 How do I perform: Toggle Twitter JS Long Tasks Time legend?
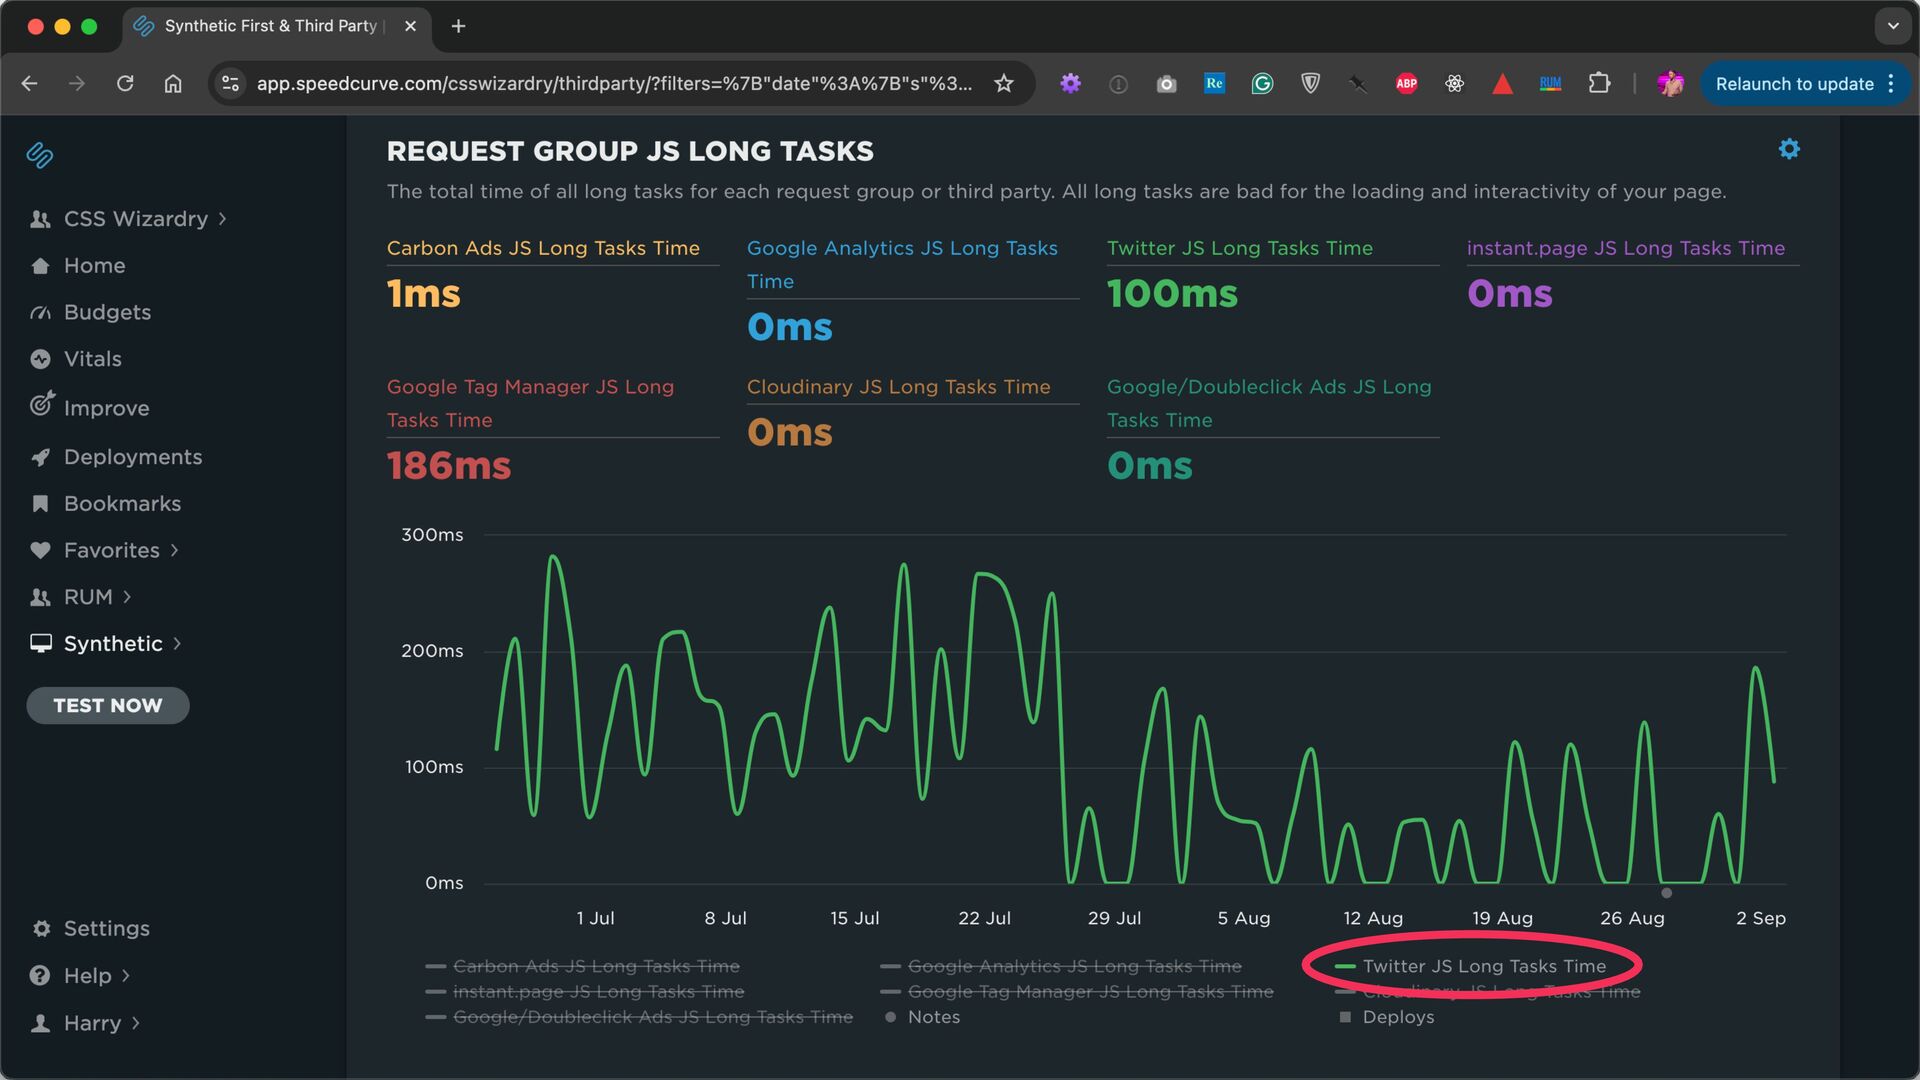click(1471, 967)
